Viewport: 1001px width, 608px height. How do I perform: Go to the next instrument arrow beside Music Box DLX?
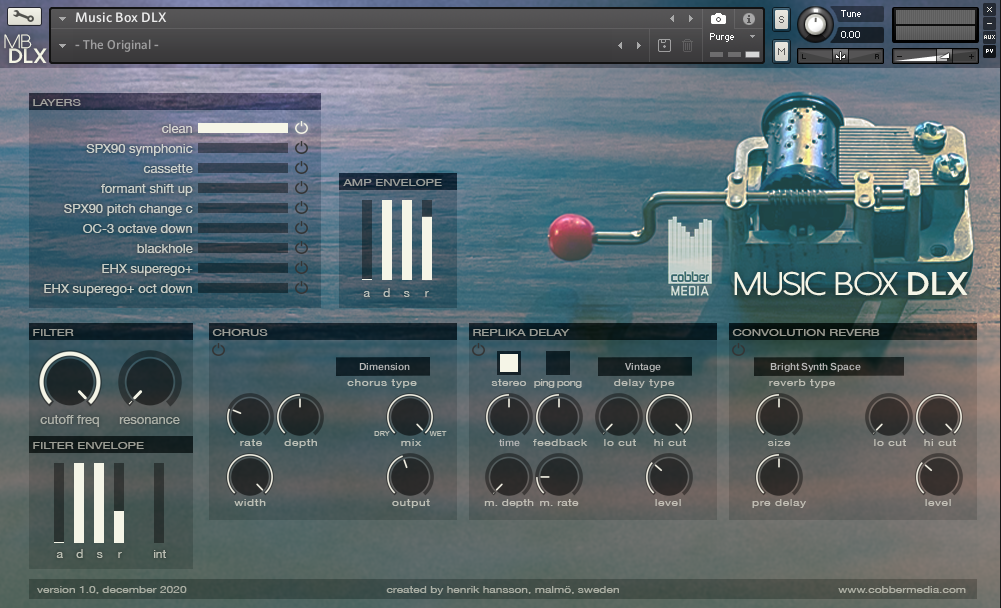[691, 19]
